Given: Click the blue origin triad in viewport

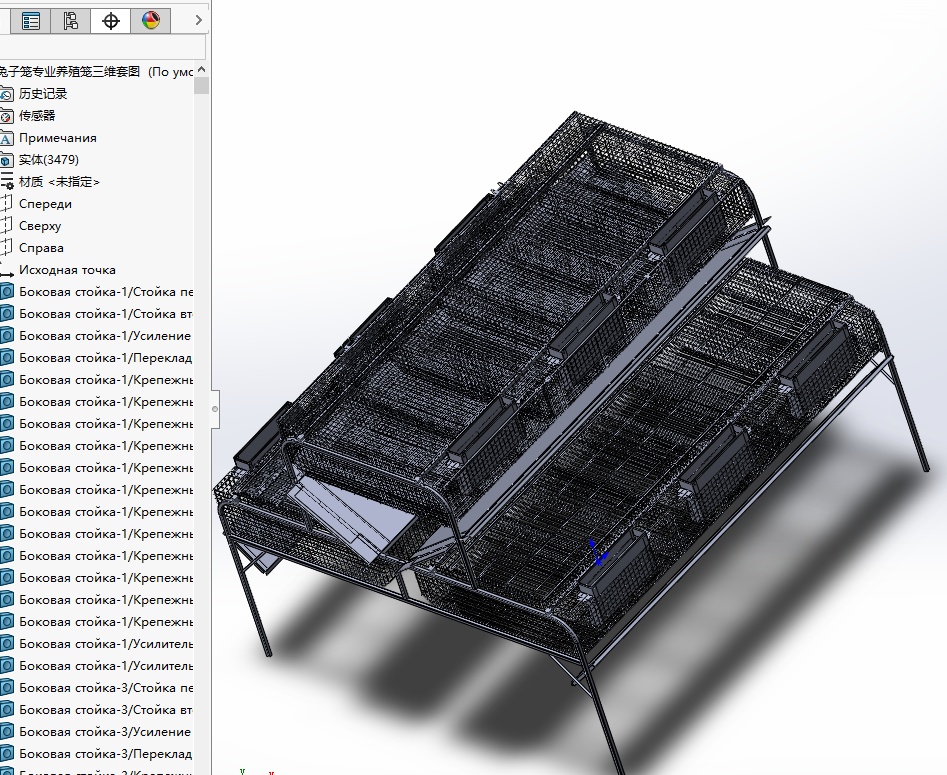Looking at the screenshot, I should (x=597, y=553).
